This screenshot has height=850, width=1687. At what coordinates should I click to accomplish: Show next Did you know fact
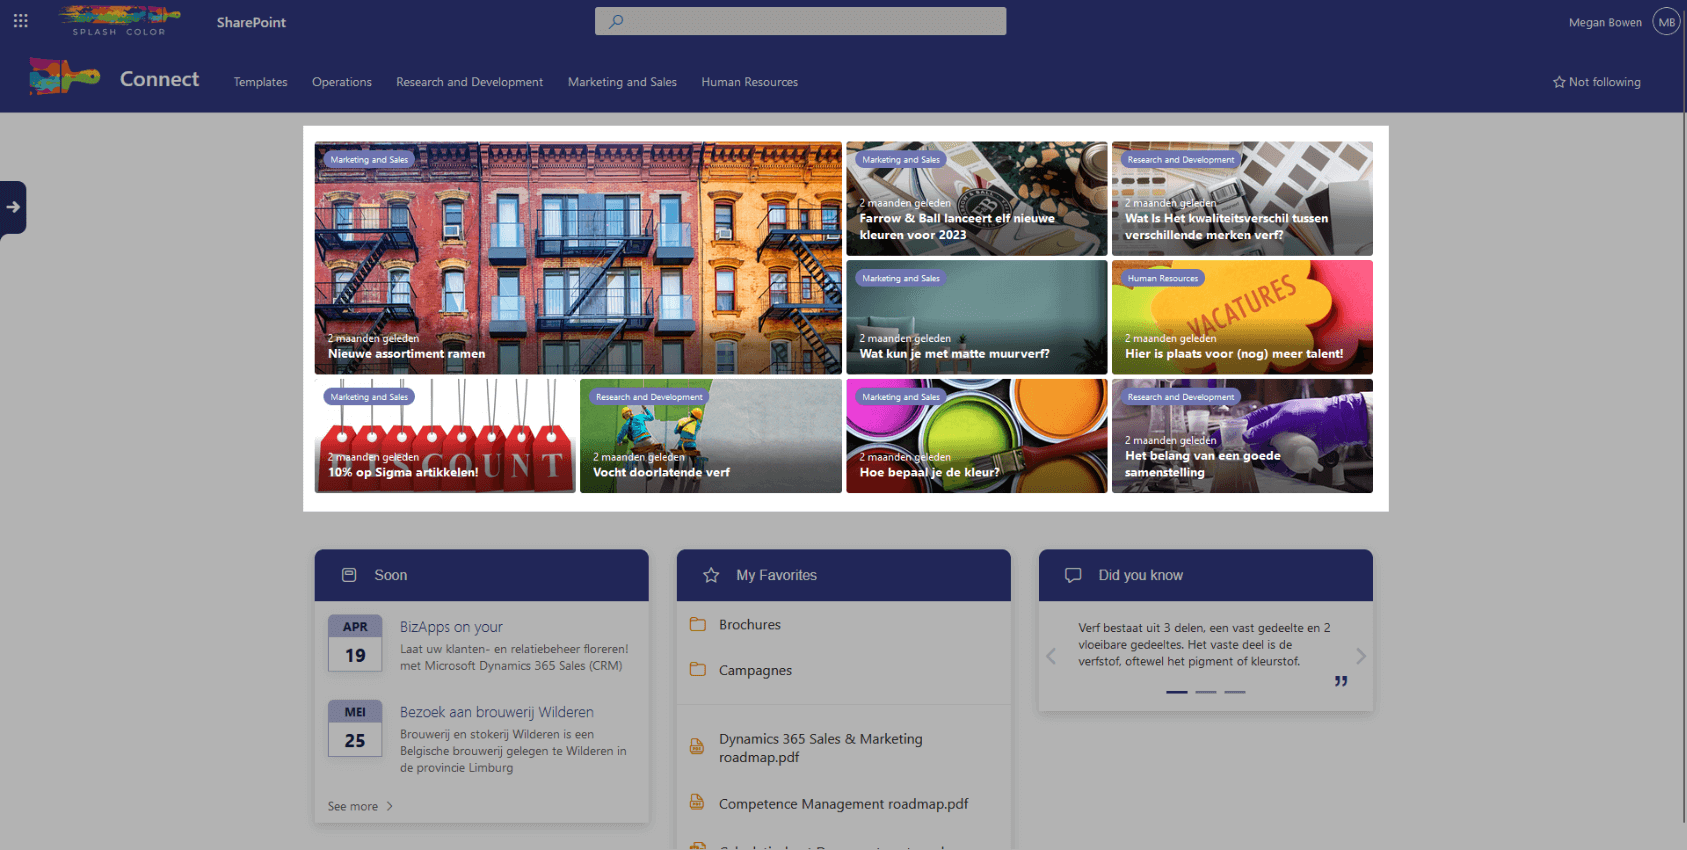1361,656
